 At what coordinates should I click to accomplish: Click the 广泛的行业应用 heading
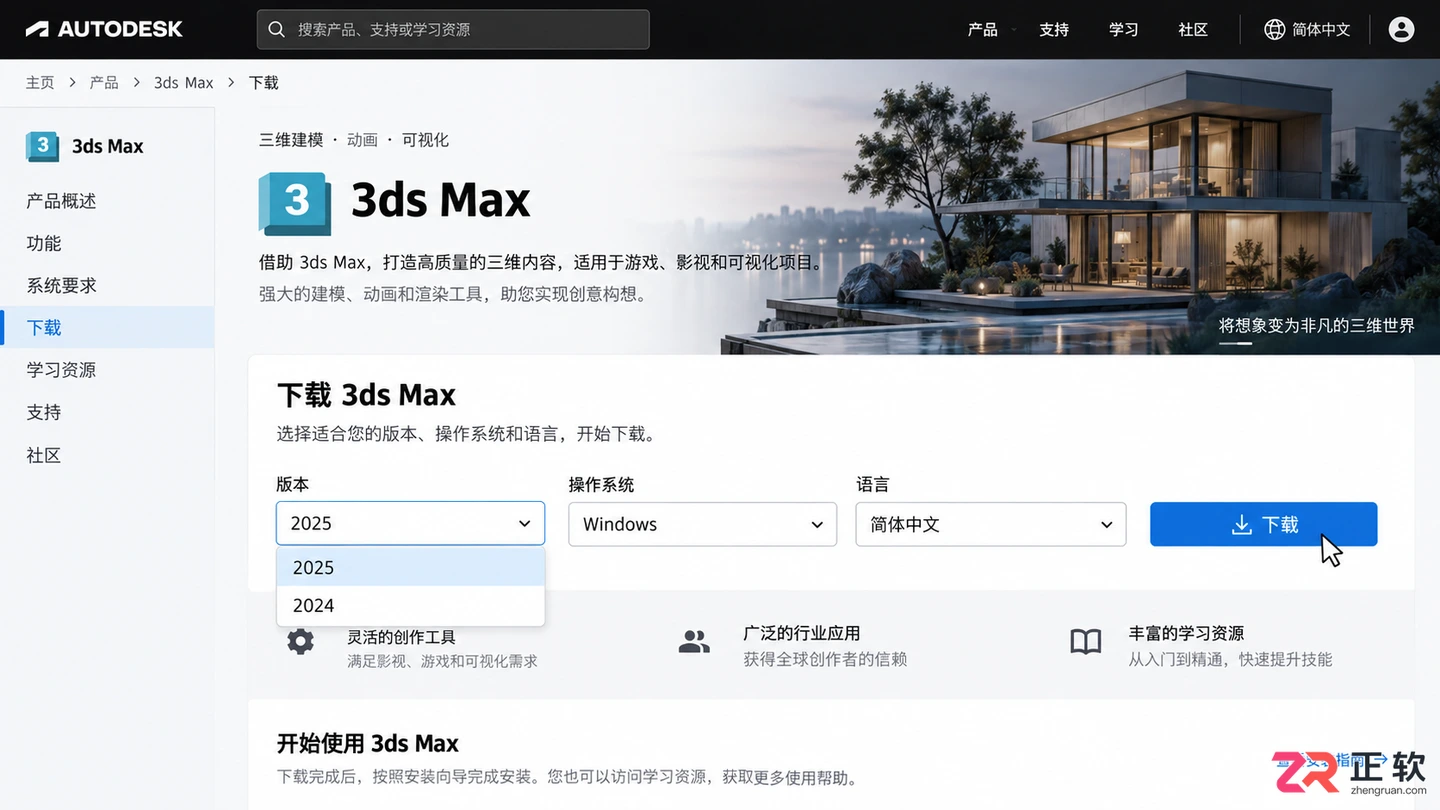click(801, 633)
